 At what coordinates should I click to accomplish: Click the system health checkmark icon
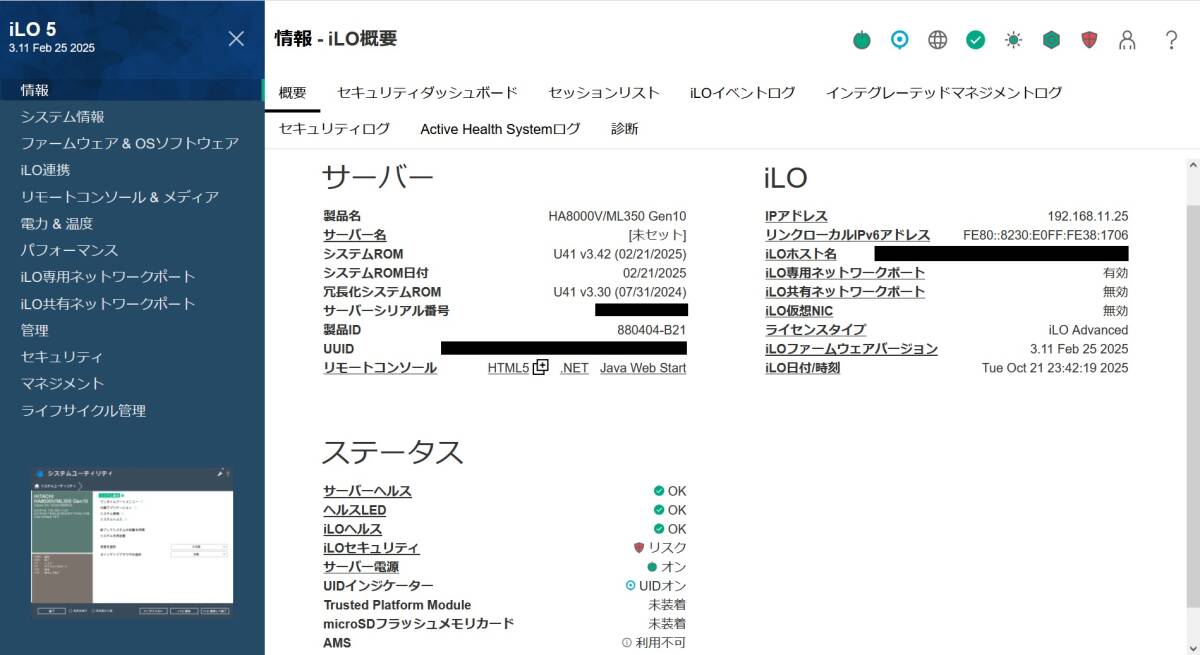click(x=976, y=40)
